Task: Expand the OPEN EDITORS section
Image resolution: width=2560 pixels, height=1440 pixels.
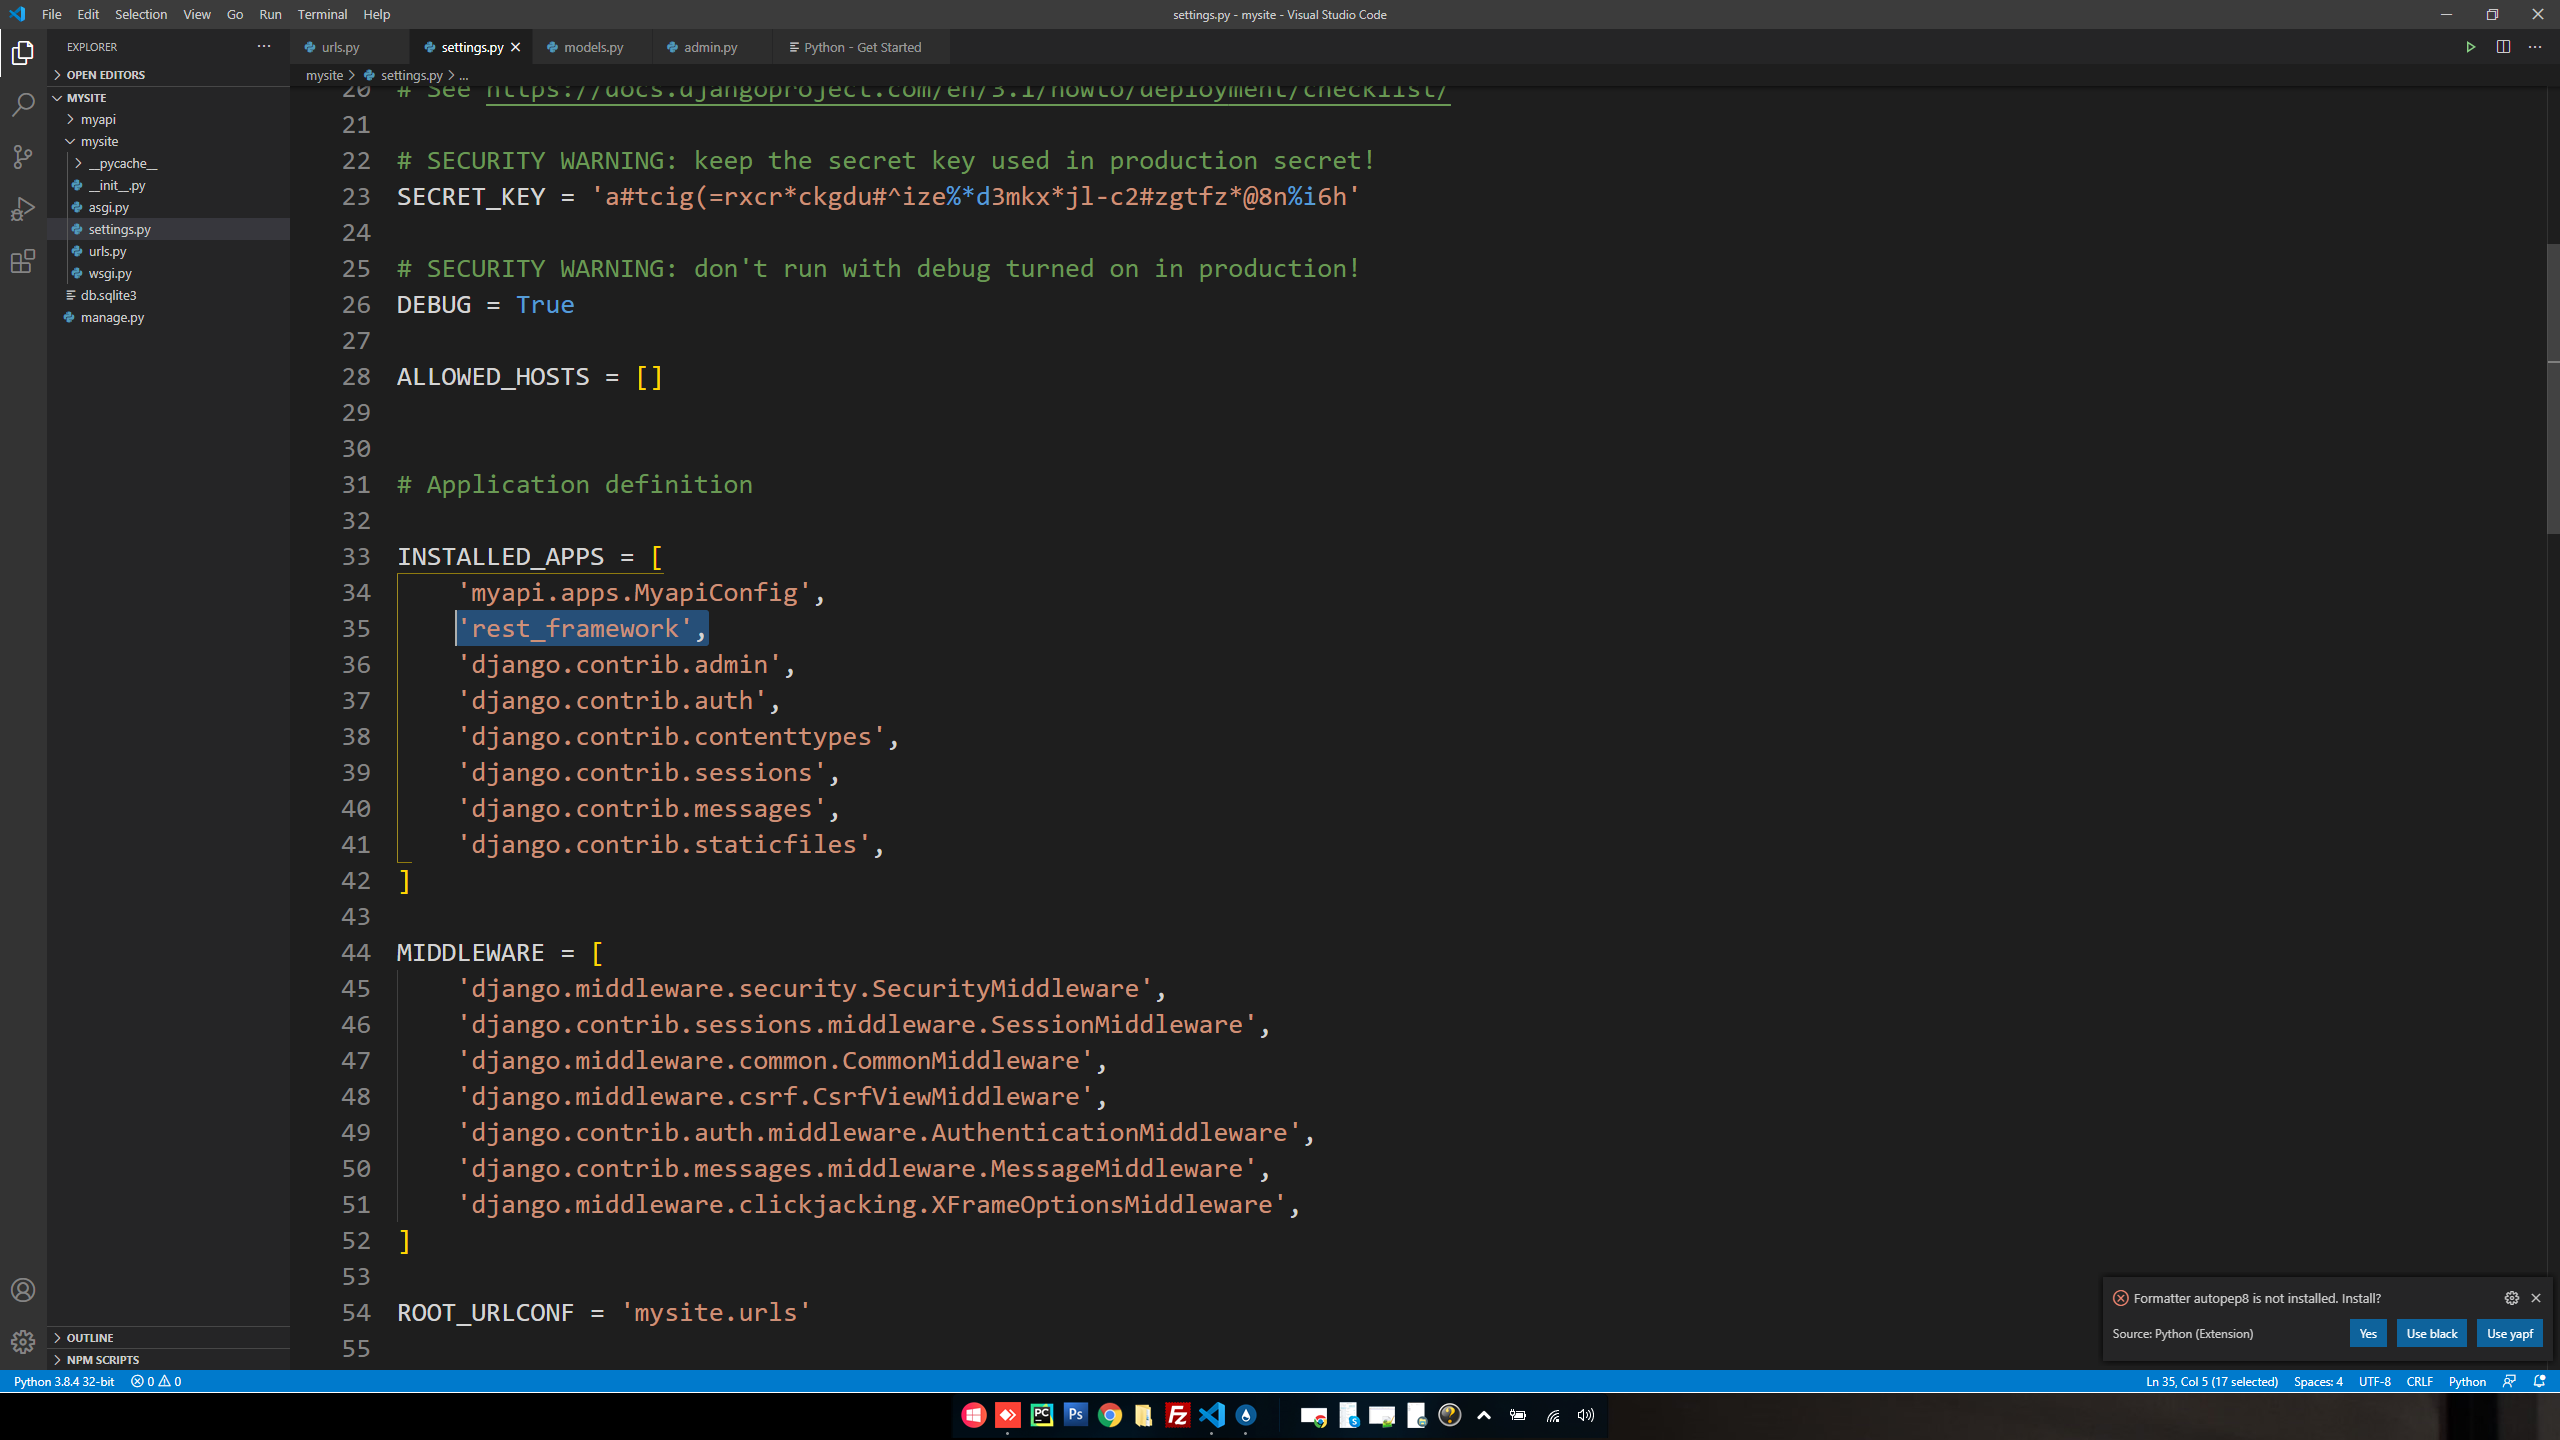Action: pos(168,75)
